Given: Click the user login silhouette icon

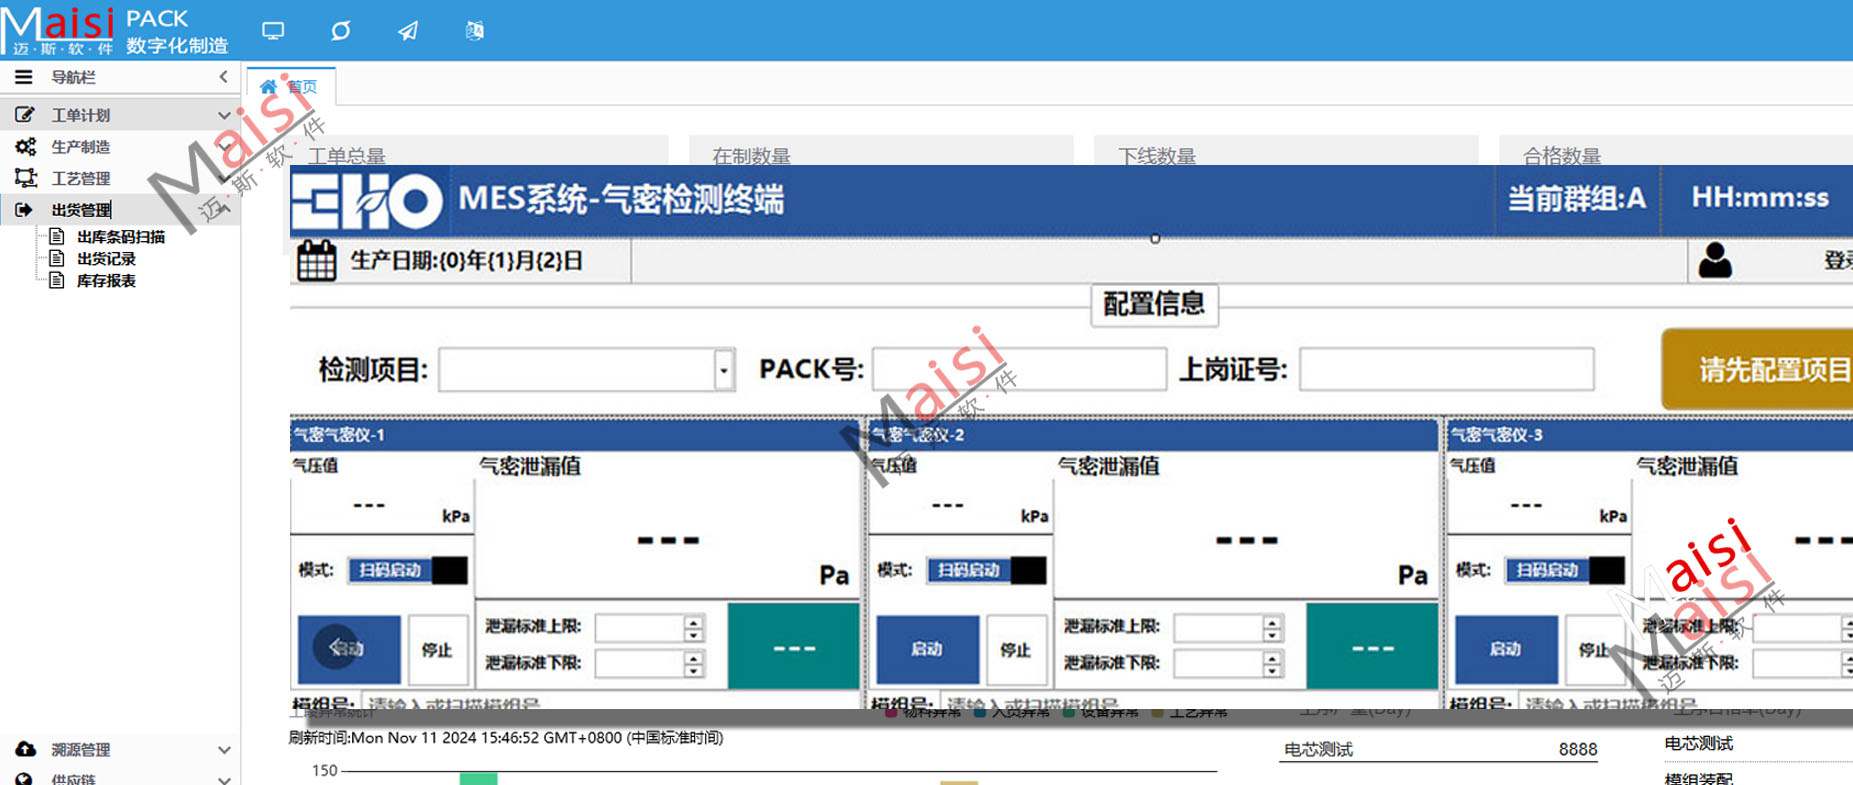Looking at the screenshot, I should click(1715, 261).
